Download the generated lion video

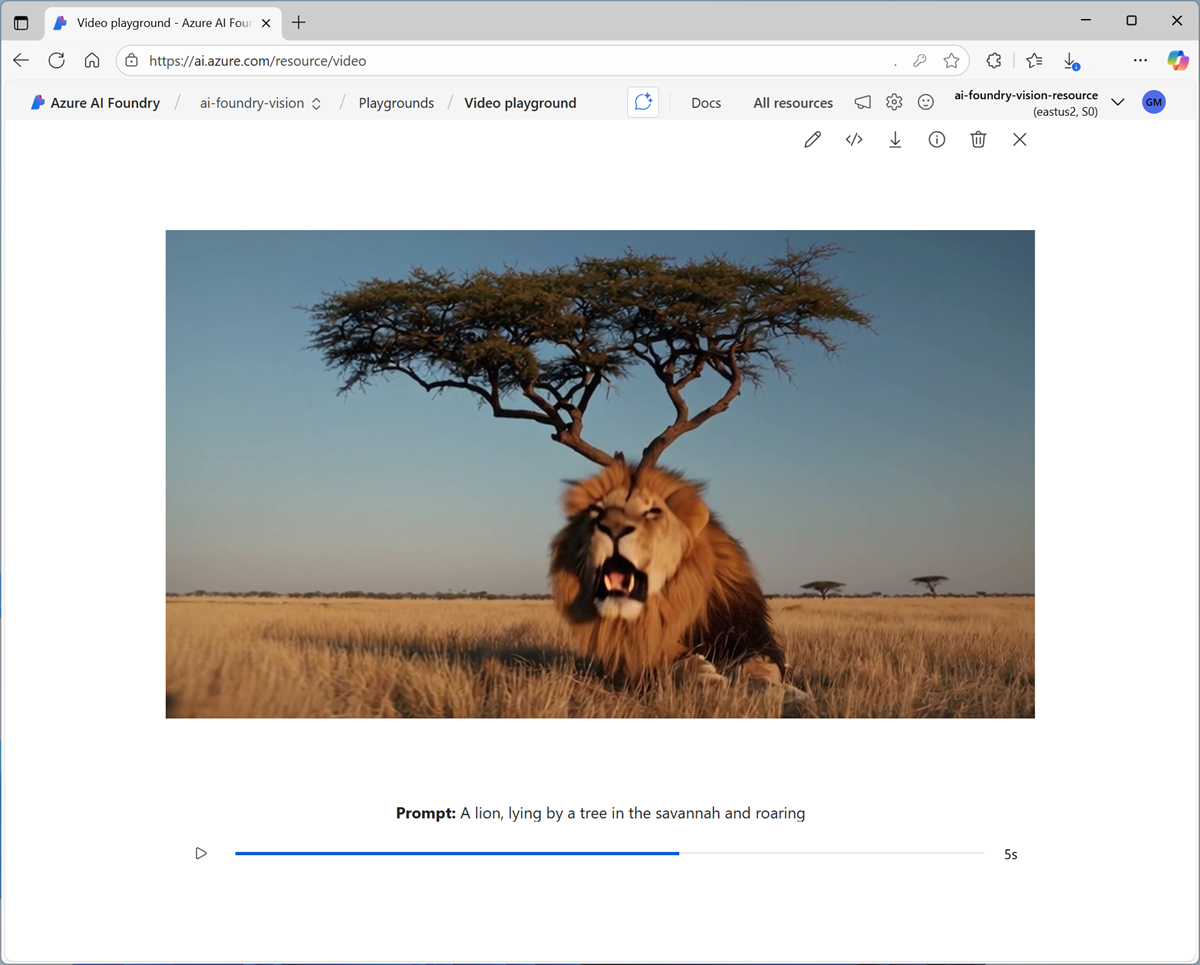(x=895, y=140)
